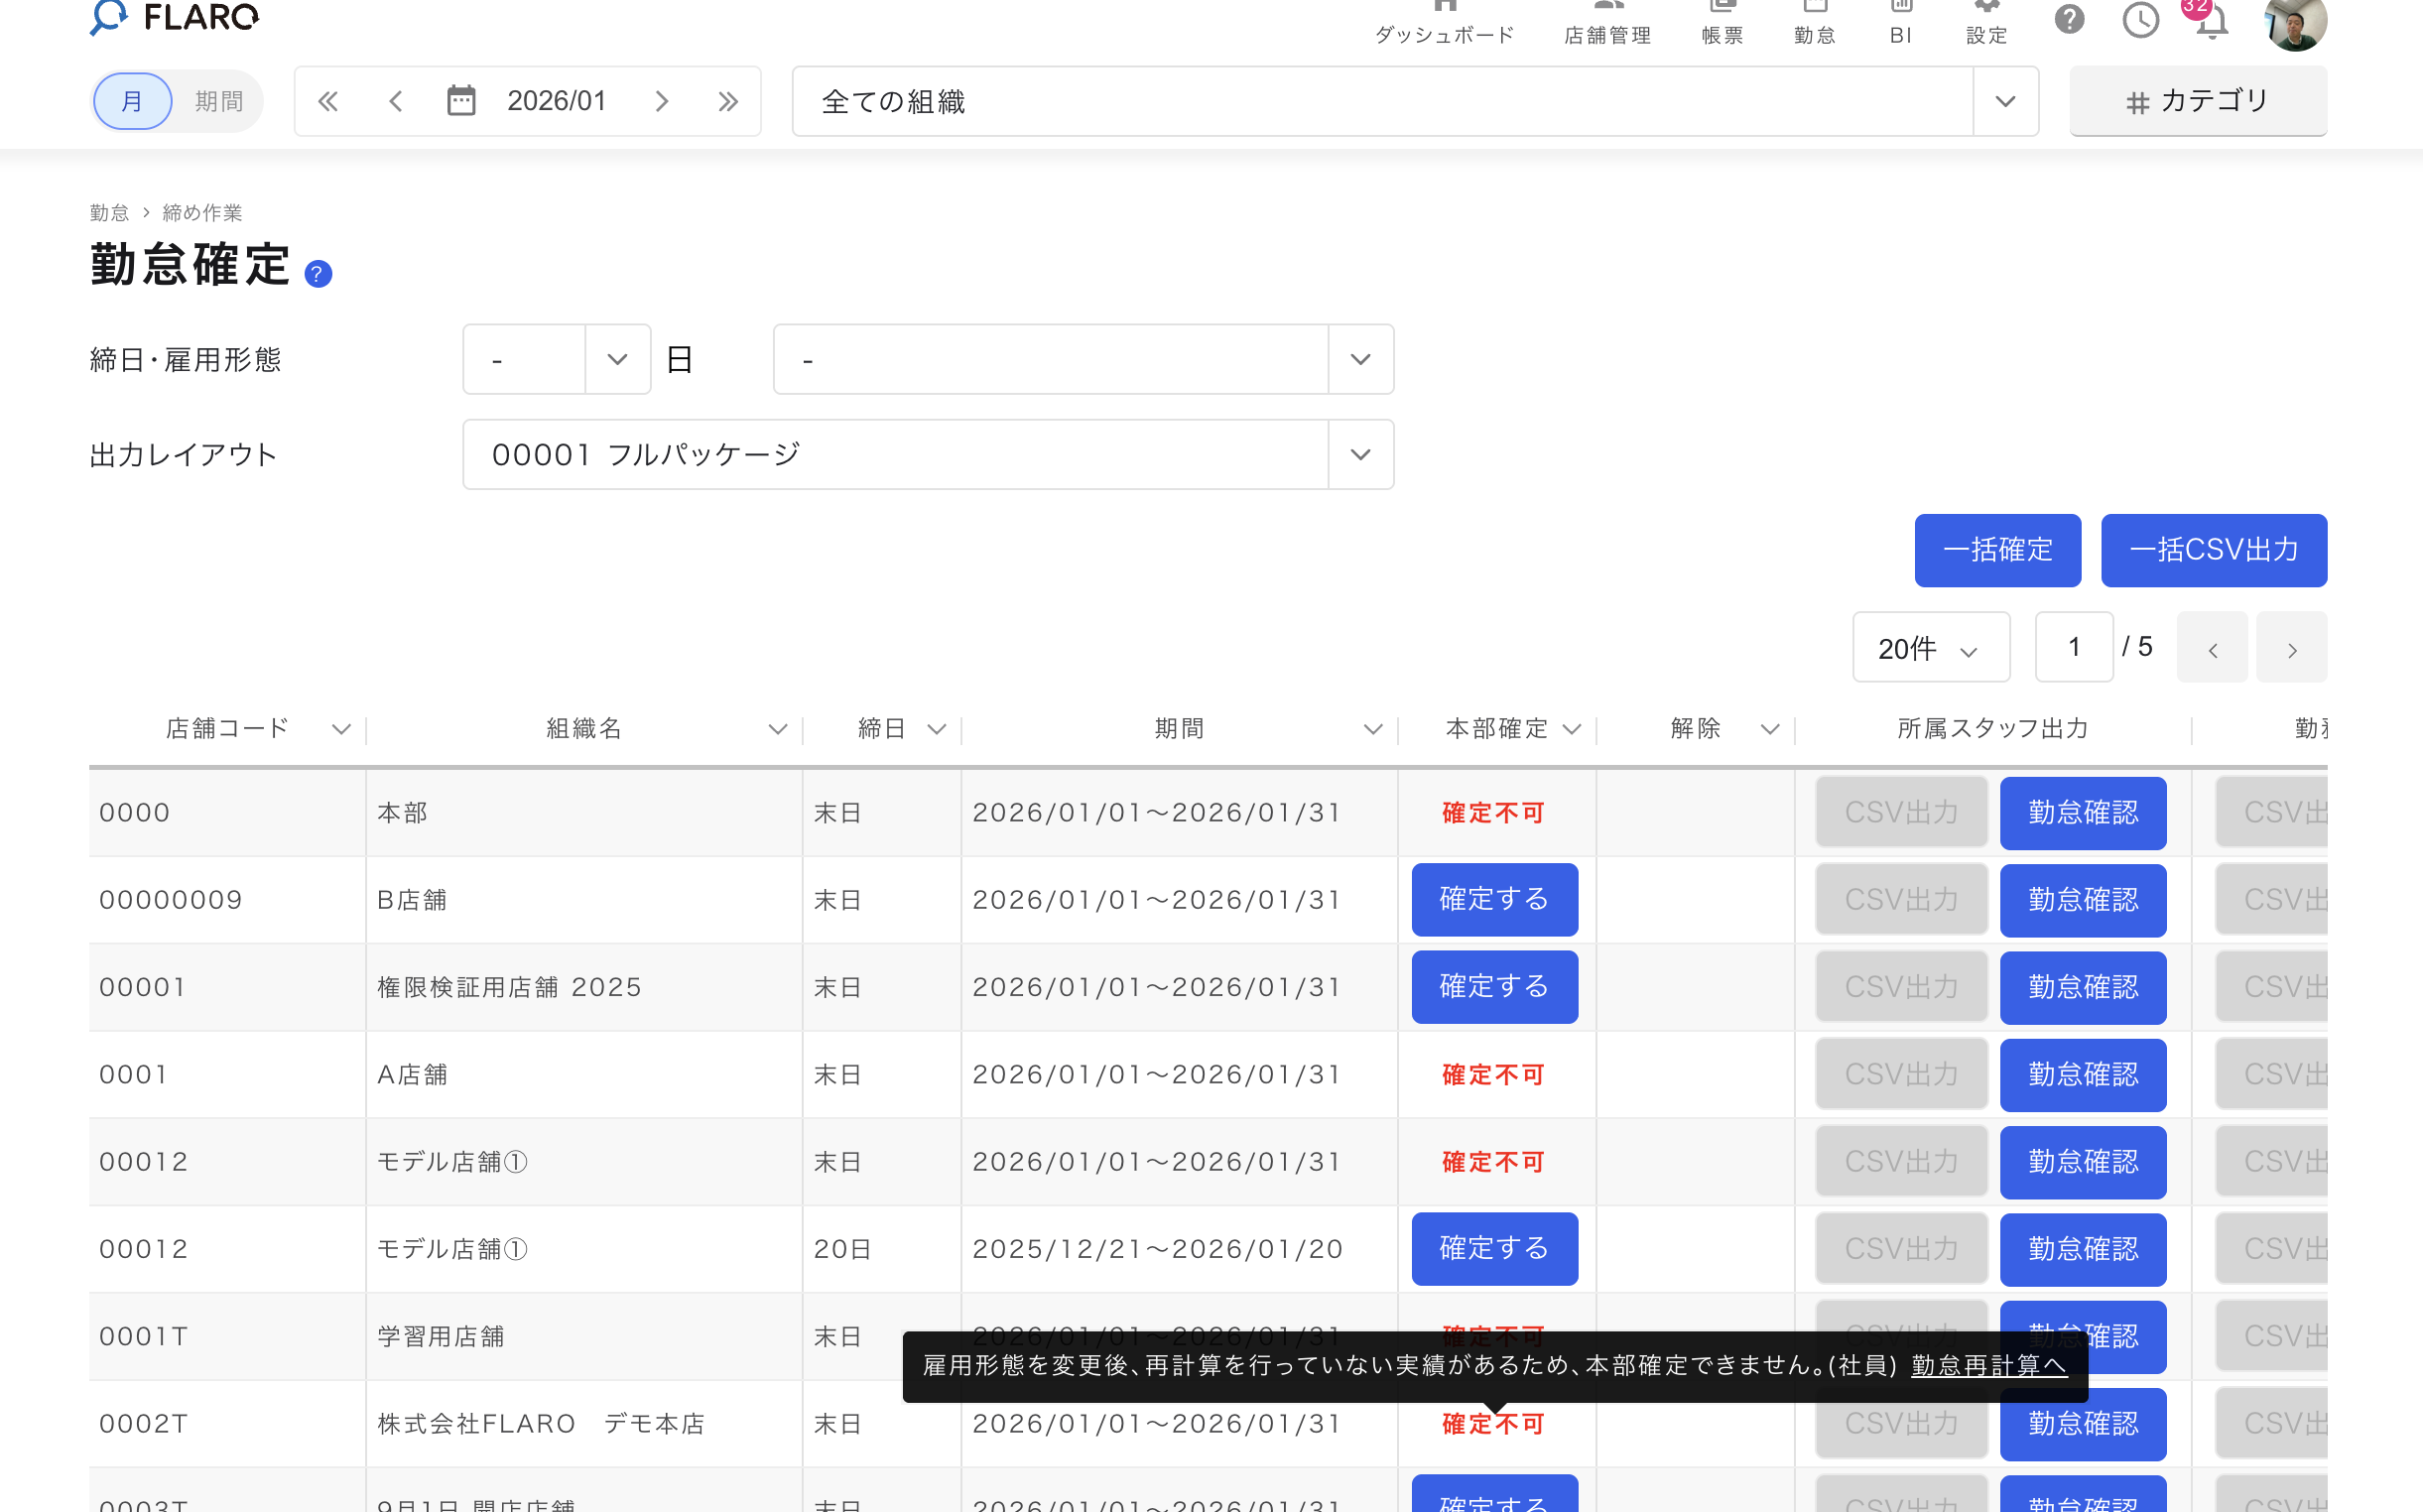The image size is (2423, 1512).
Task: Jump forward with double-right arrow icon
Action: click(x=728, y=101)
